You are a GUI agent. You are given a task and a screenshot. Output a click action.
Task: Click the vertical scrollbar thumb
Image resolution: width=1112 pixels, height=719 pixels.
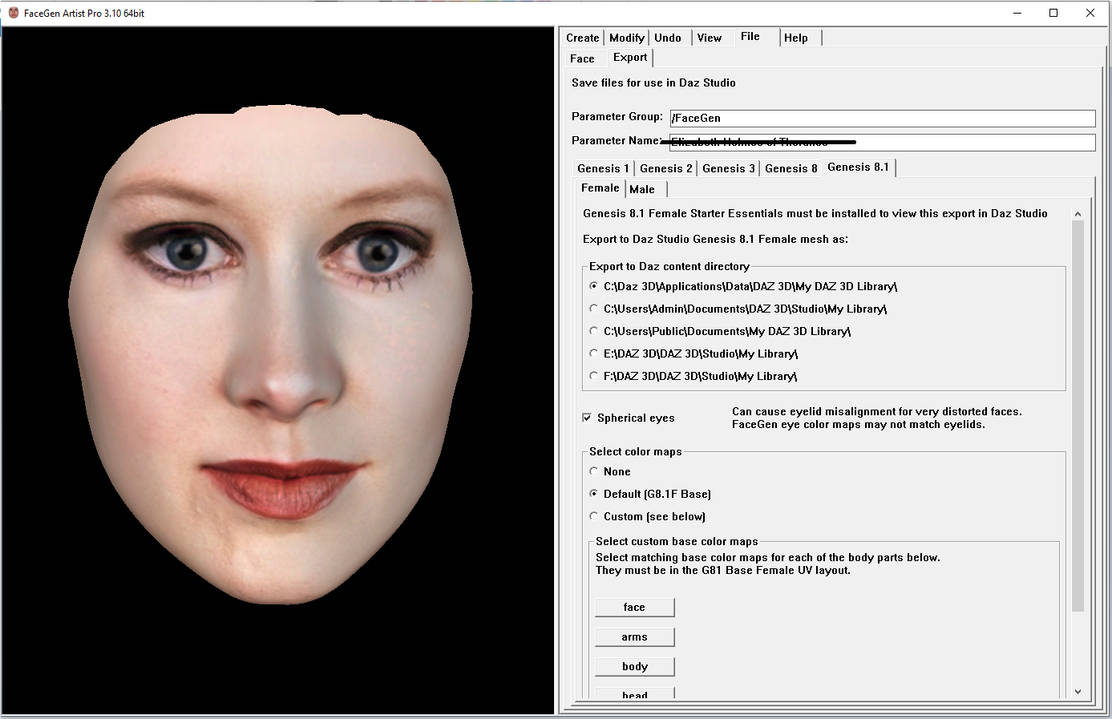click(1078, 416)
